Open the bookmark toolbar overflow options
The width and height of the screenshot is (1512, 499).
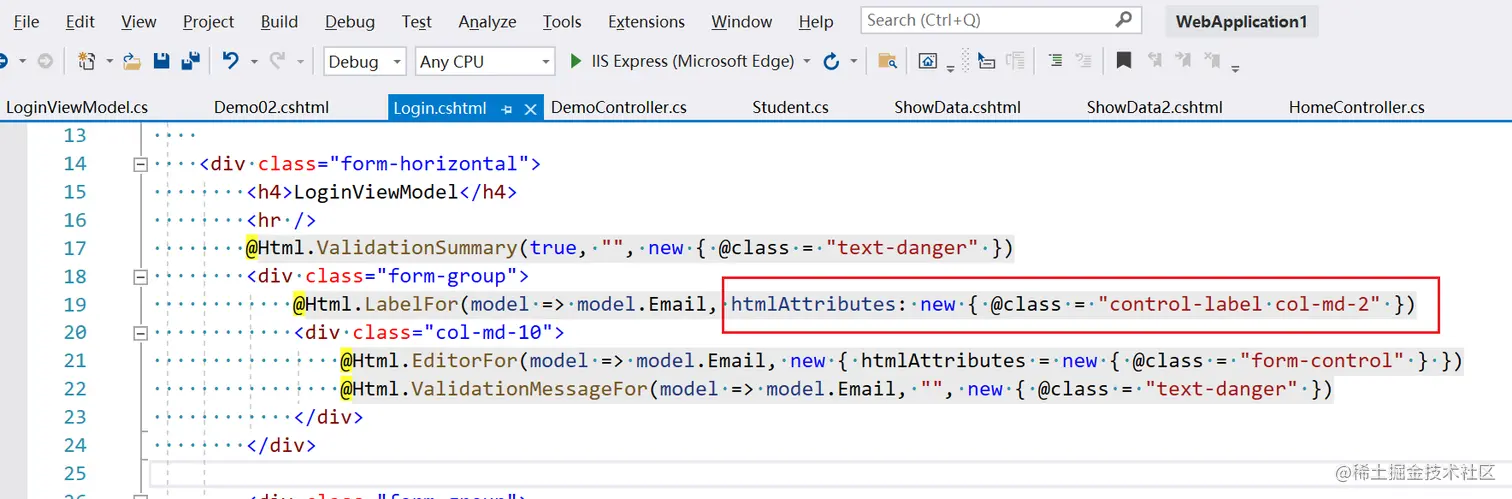pyautogui.click(x=1236, y=68)
